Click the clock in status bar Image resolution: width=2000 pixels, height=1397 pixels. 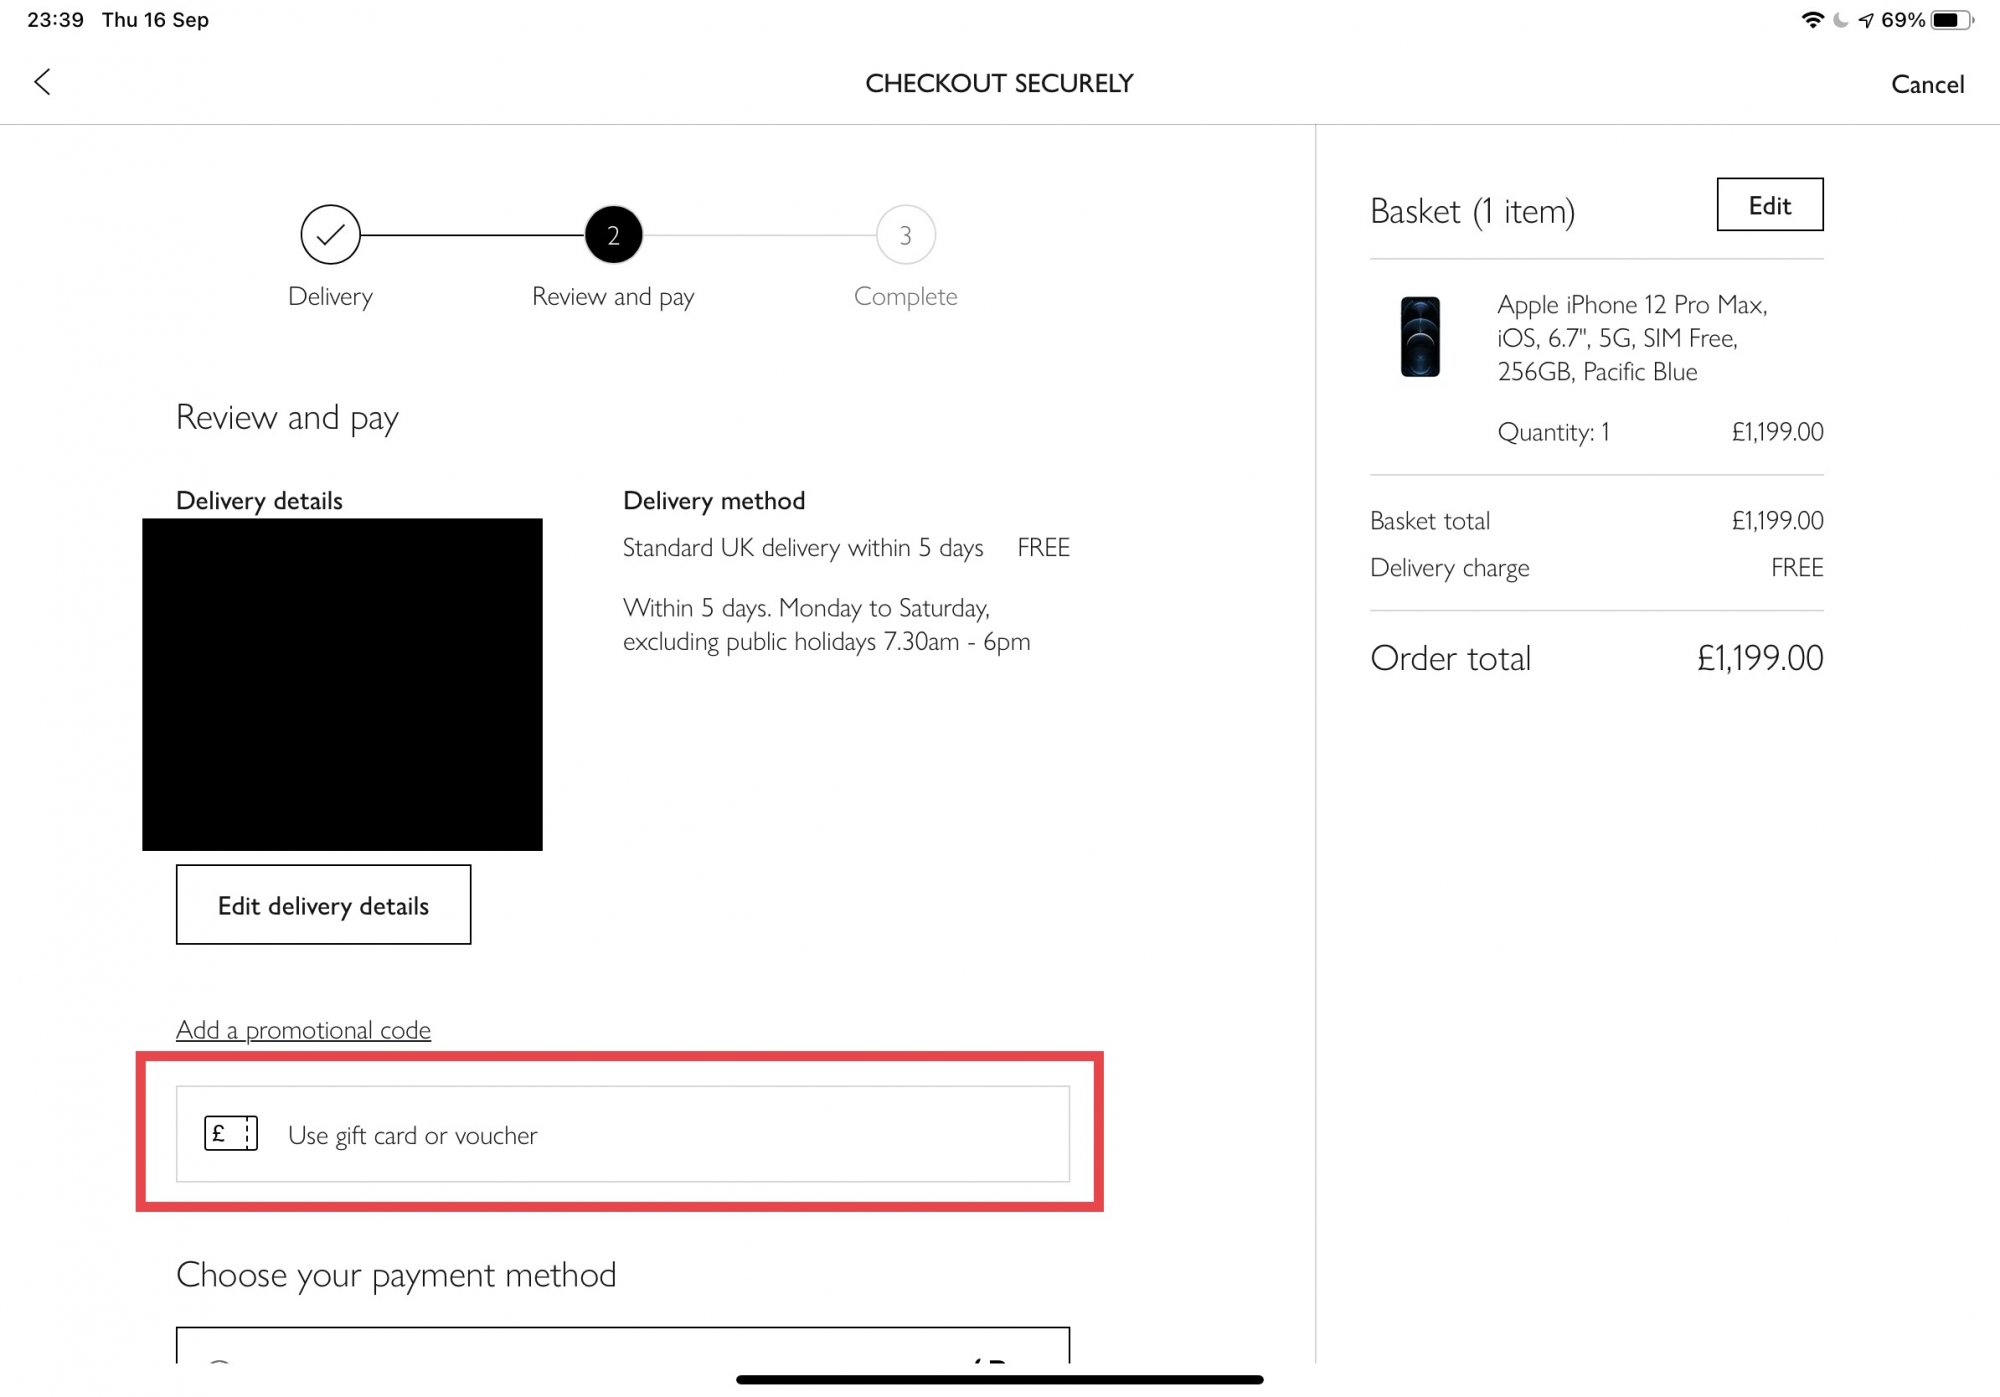55,20
